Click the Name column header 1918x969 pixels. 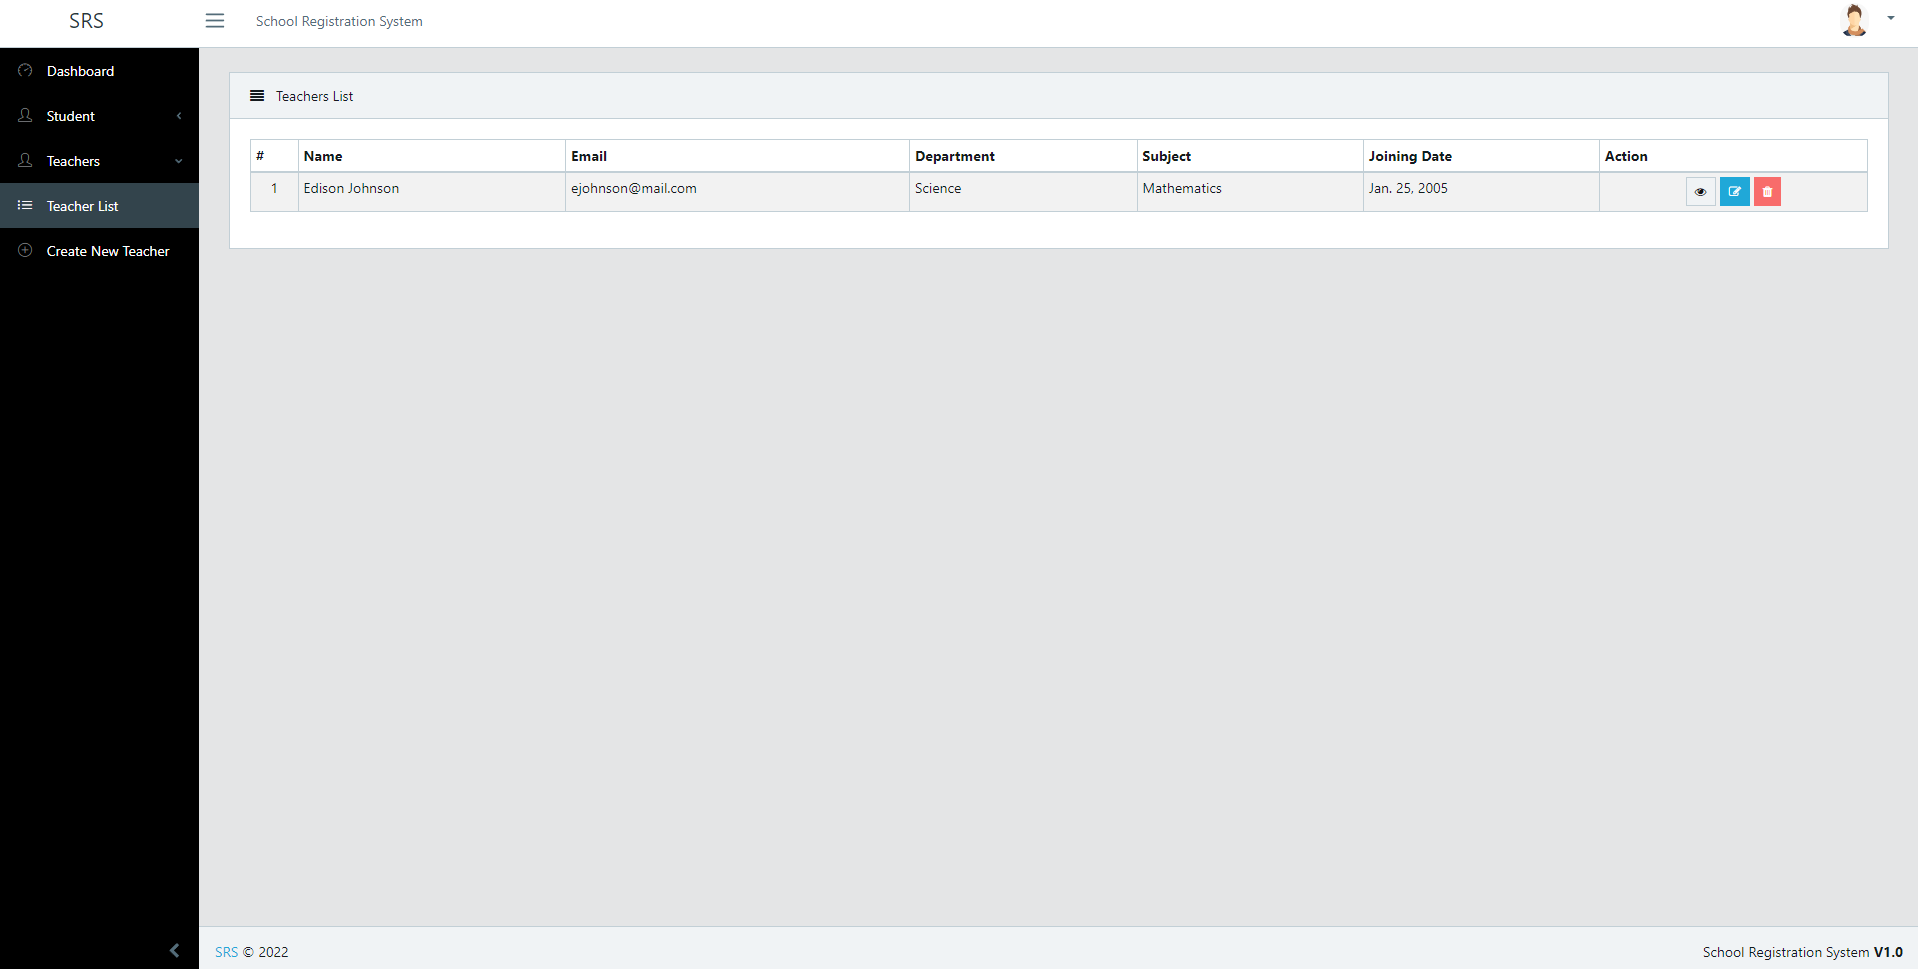click(323, 156)
